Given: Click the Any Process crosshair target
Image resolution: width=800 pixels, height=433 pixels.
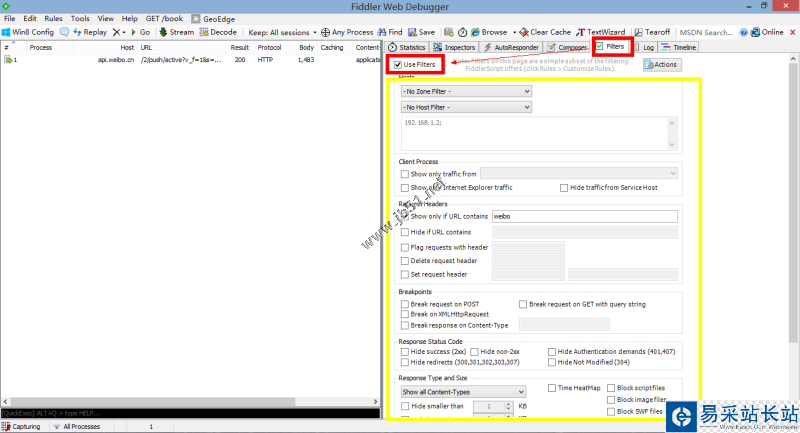Looking at the screenshot, I should pyautogui.click(x=325, y=32).
